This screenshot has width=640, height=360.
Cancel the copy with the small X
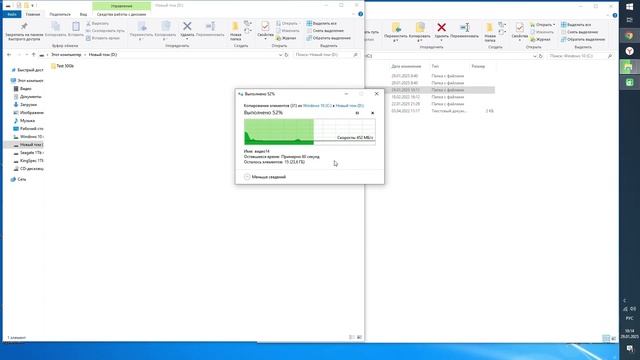[372, 113]
